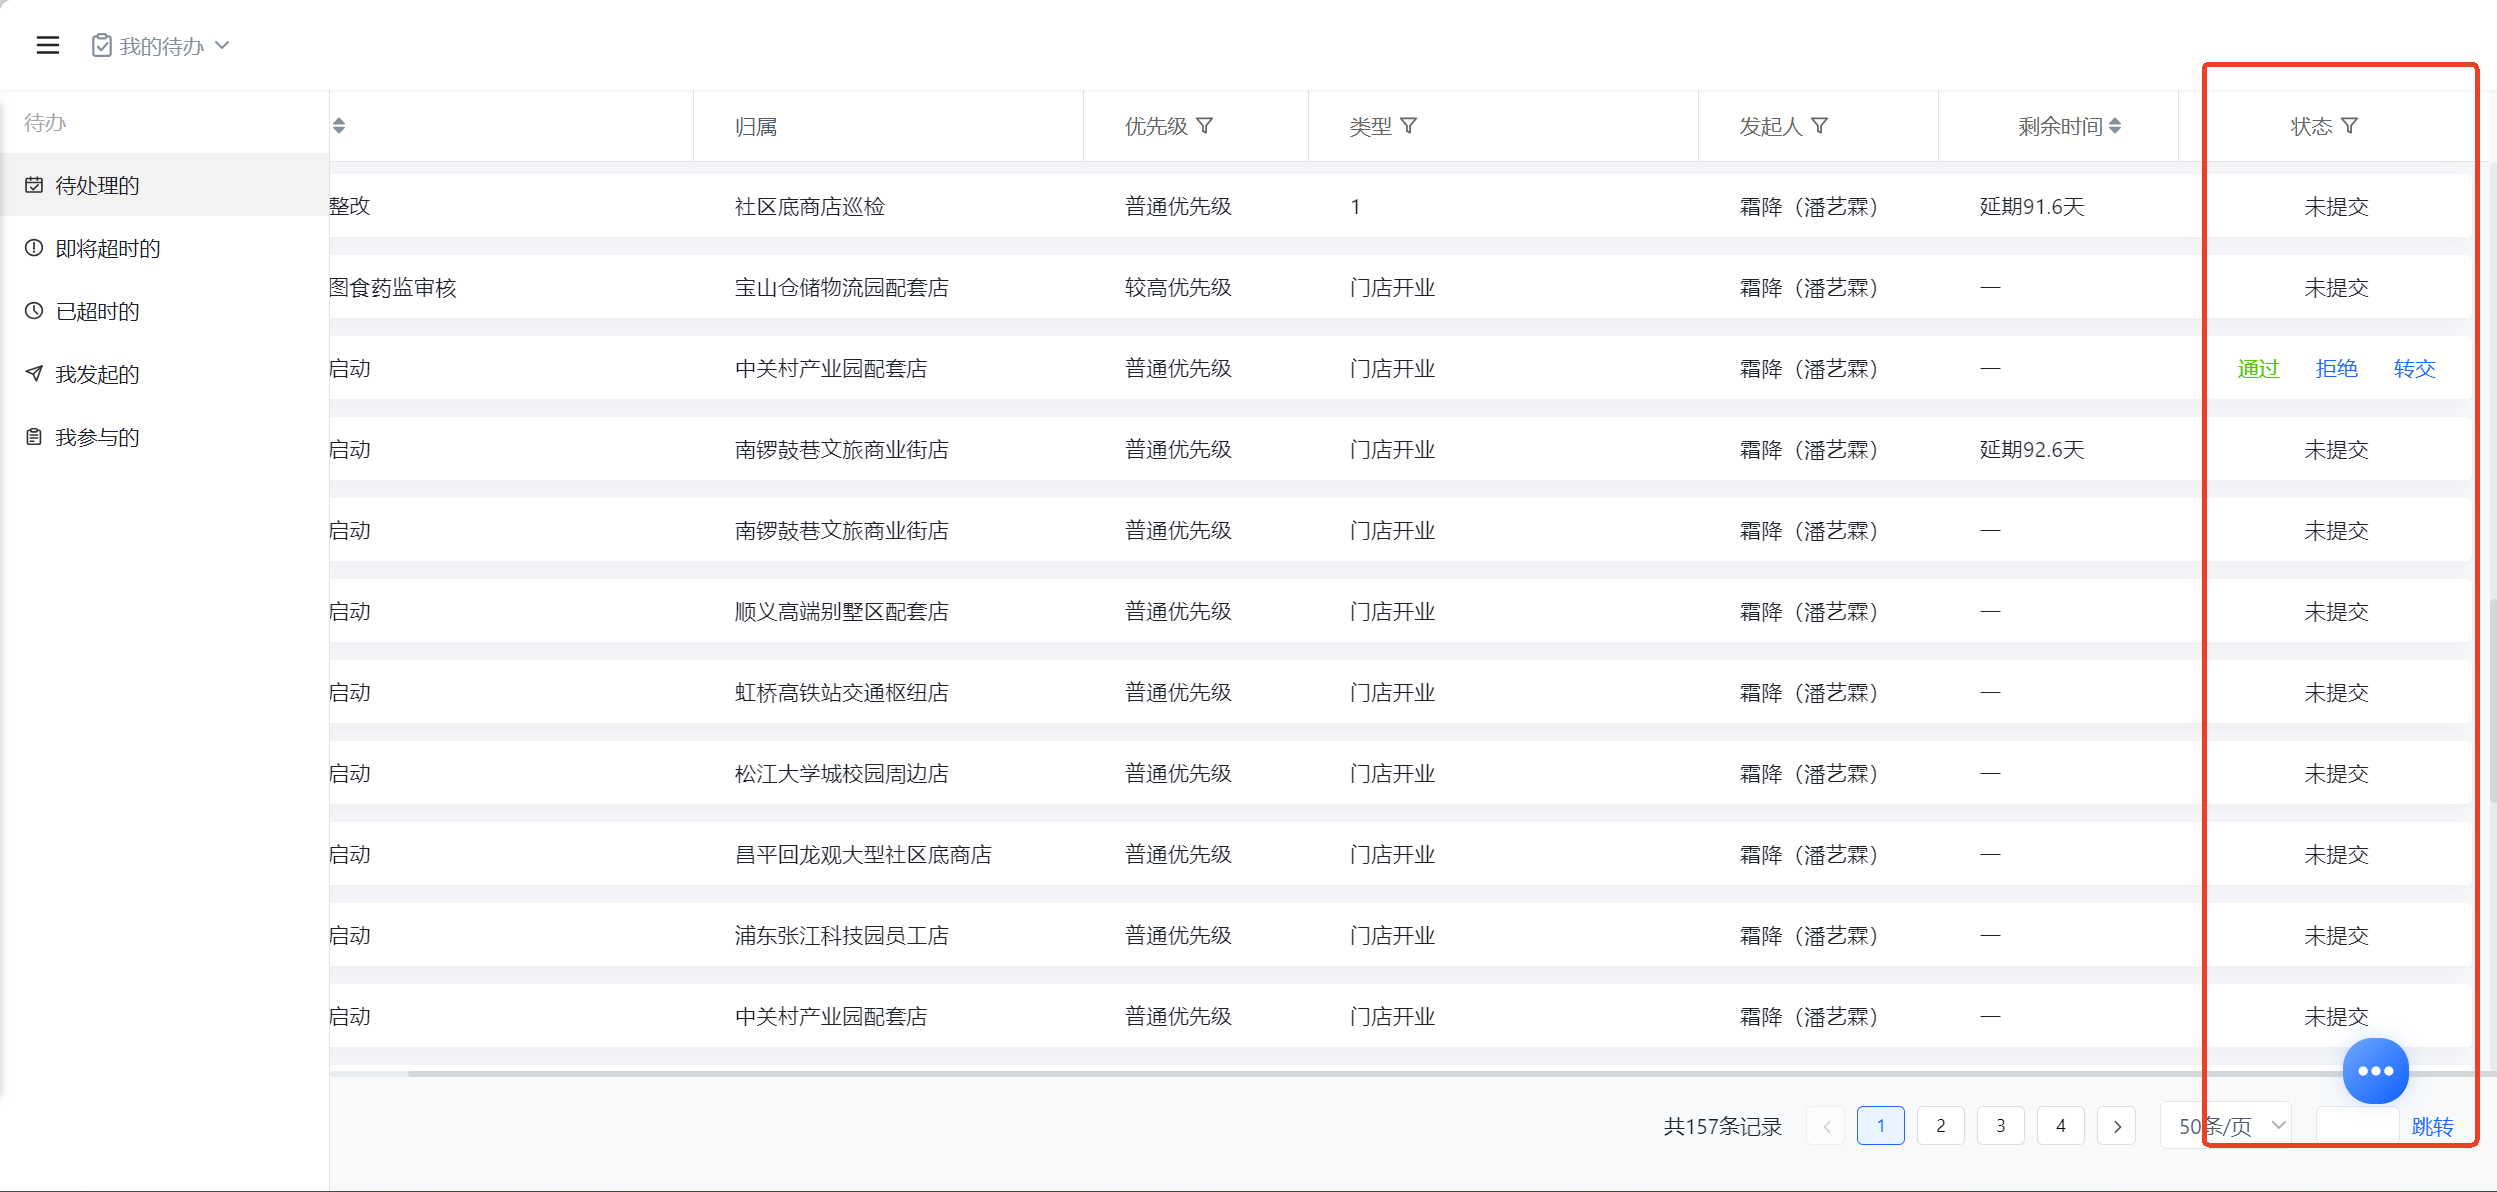Click the 我参与的 clipboard icon
The height and width of the screenshot is (1192, 2497).
tap(34, 437)
